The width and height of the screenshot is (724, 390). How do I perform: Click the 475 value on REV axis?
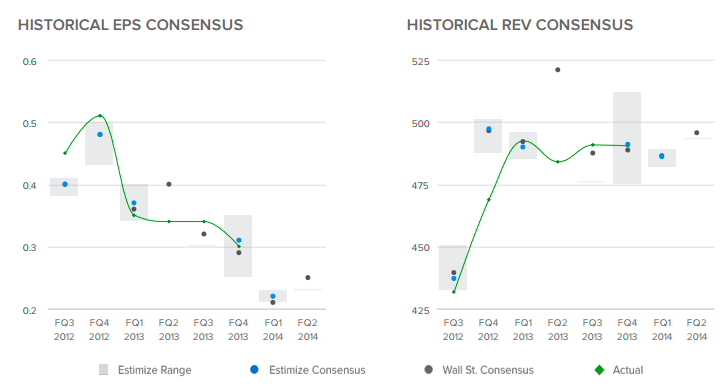coord(421,186)
